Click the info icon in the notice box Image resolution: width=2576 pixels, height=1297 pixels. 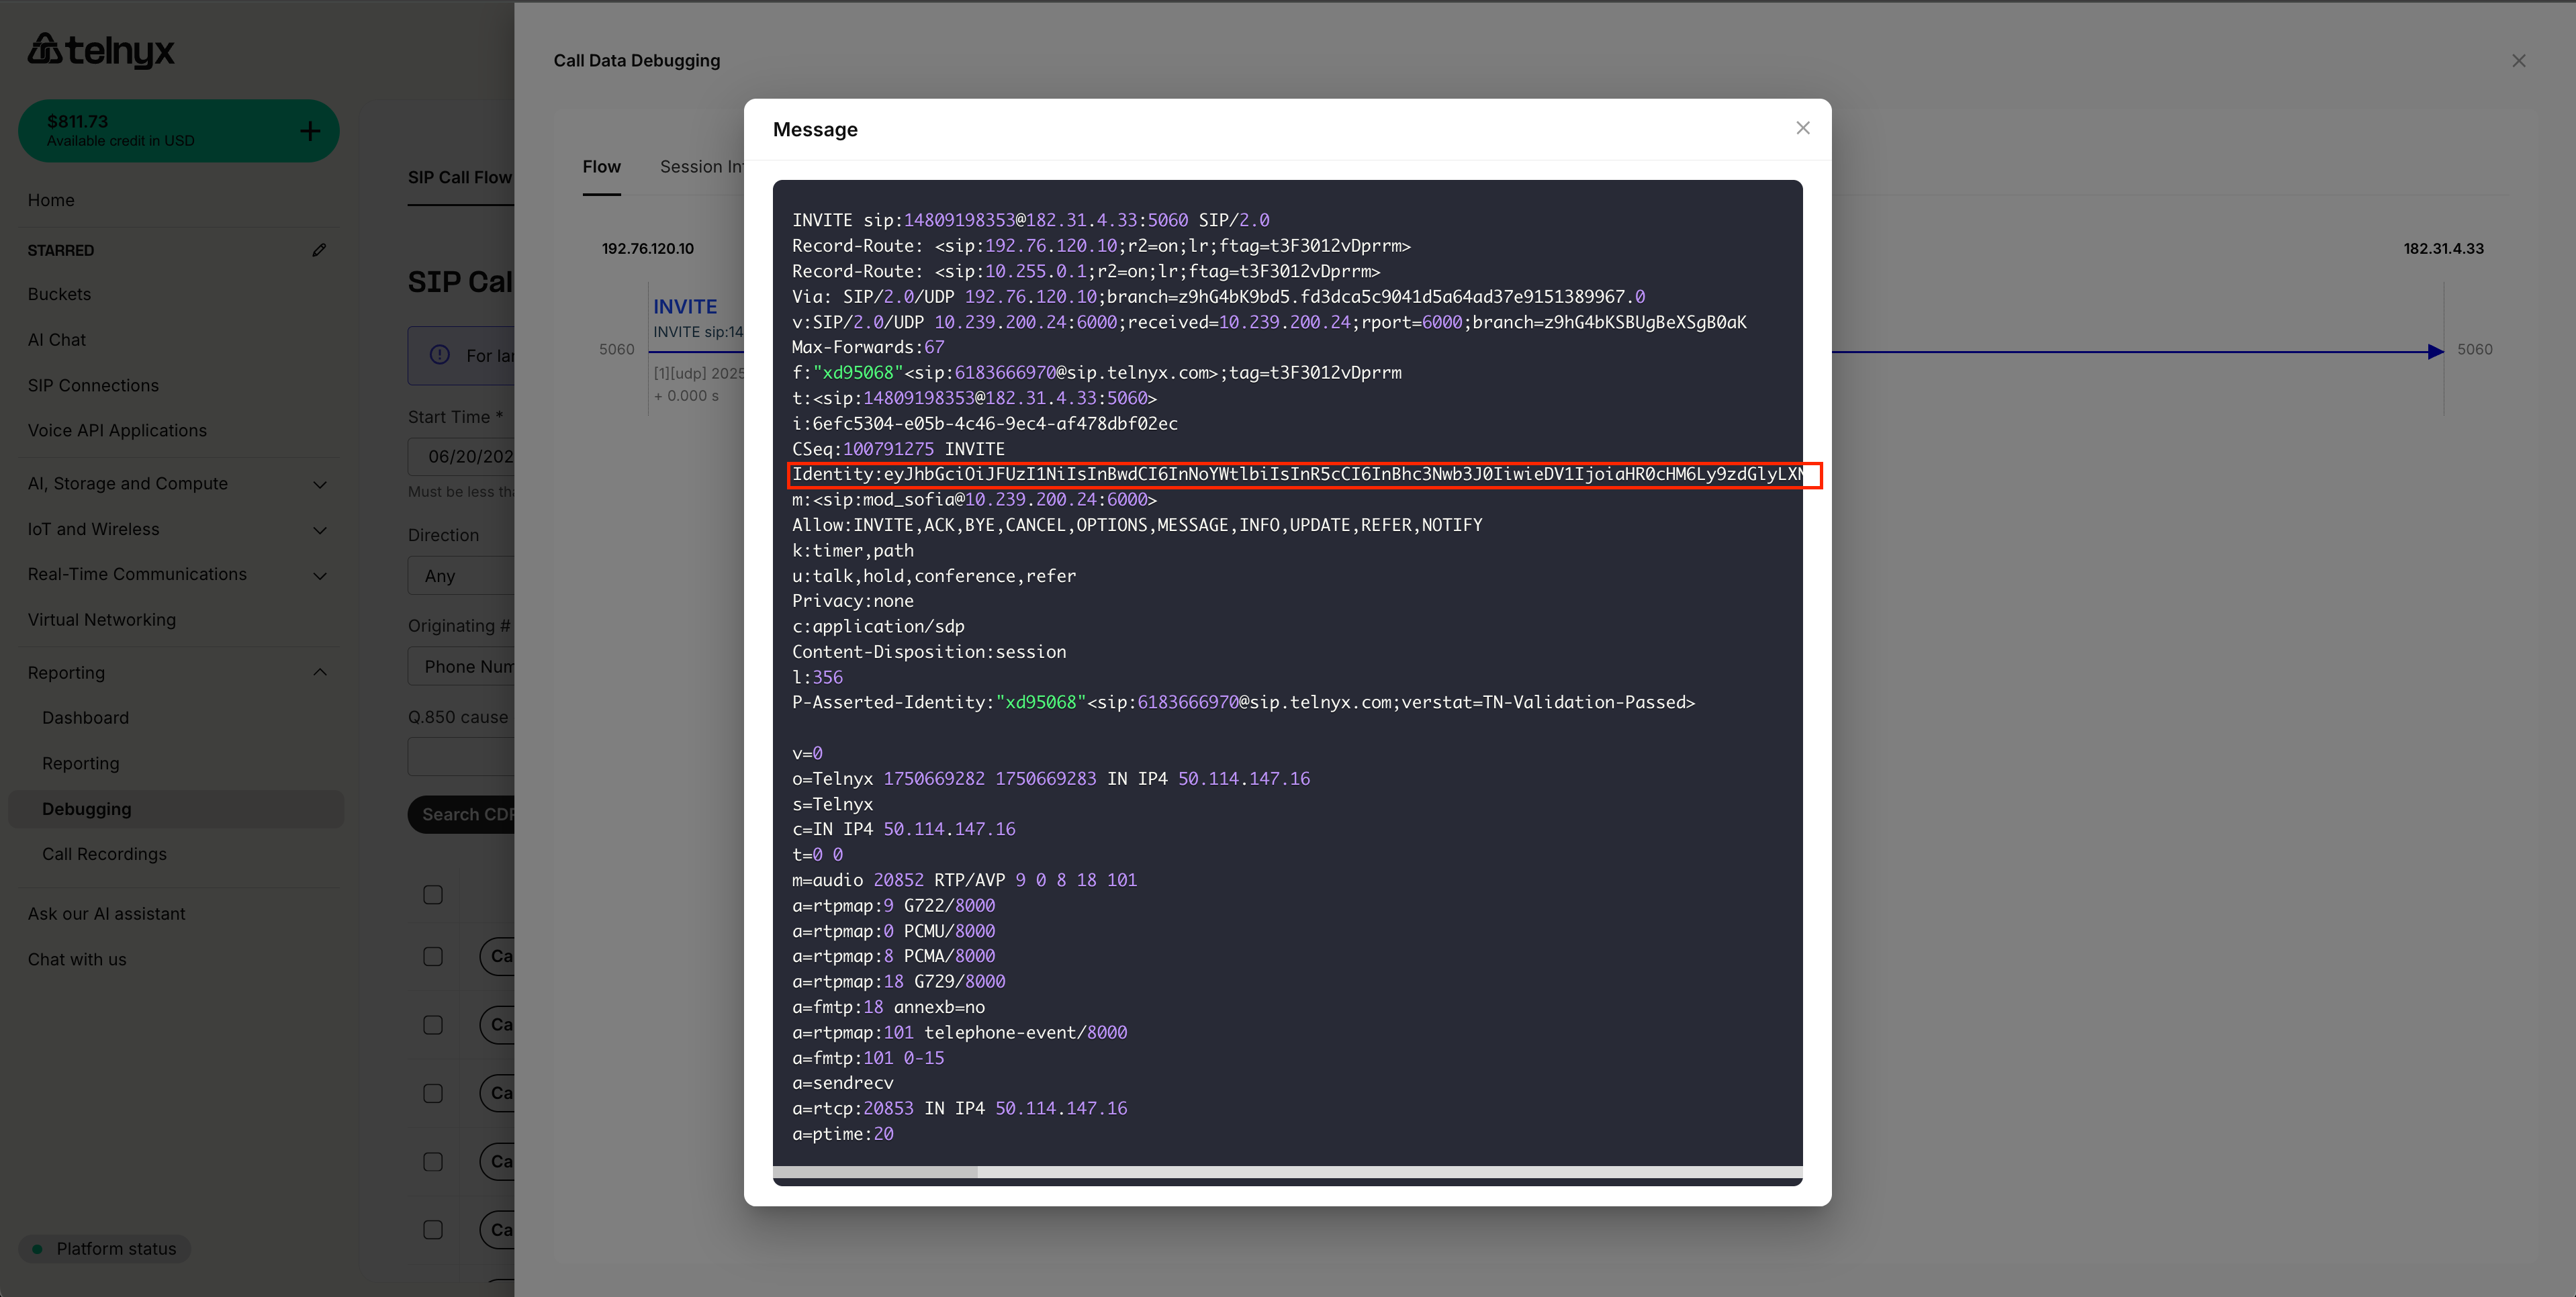tap(440, 355)
